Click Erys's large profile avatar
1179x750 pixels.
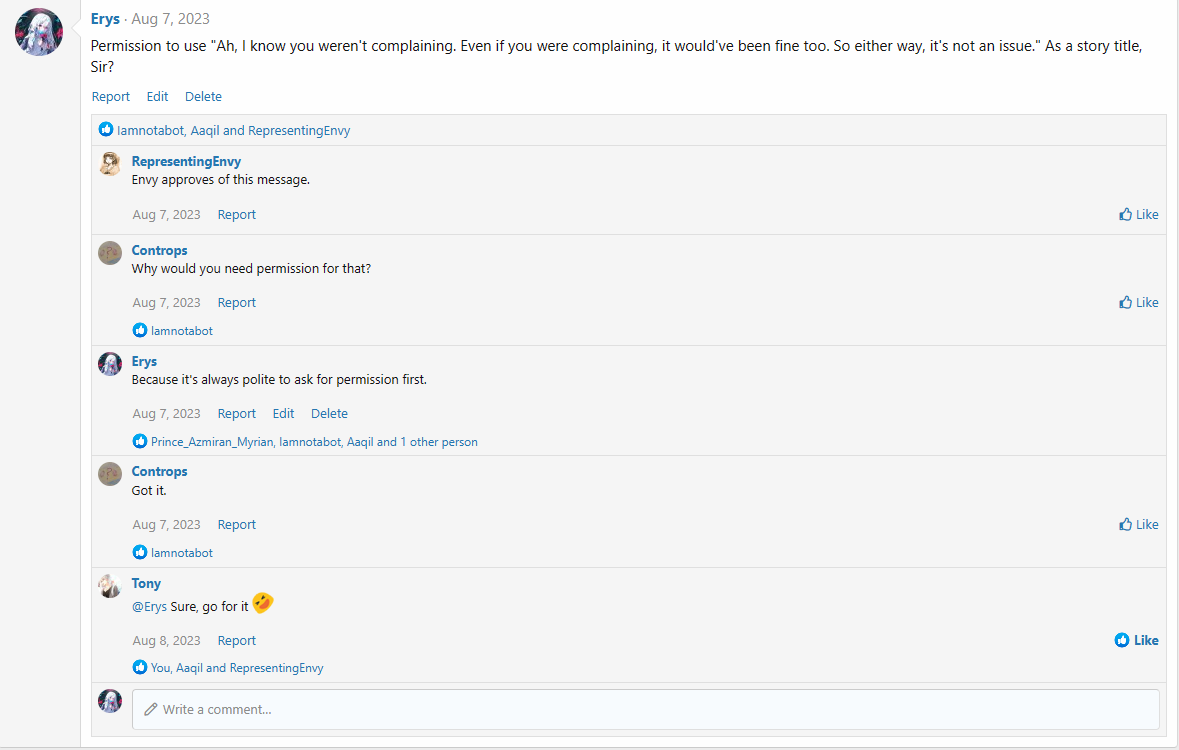(39, 32)
